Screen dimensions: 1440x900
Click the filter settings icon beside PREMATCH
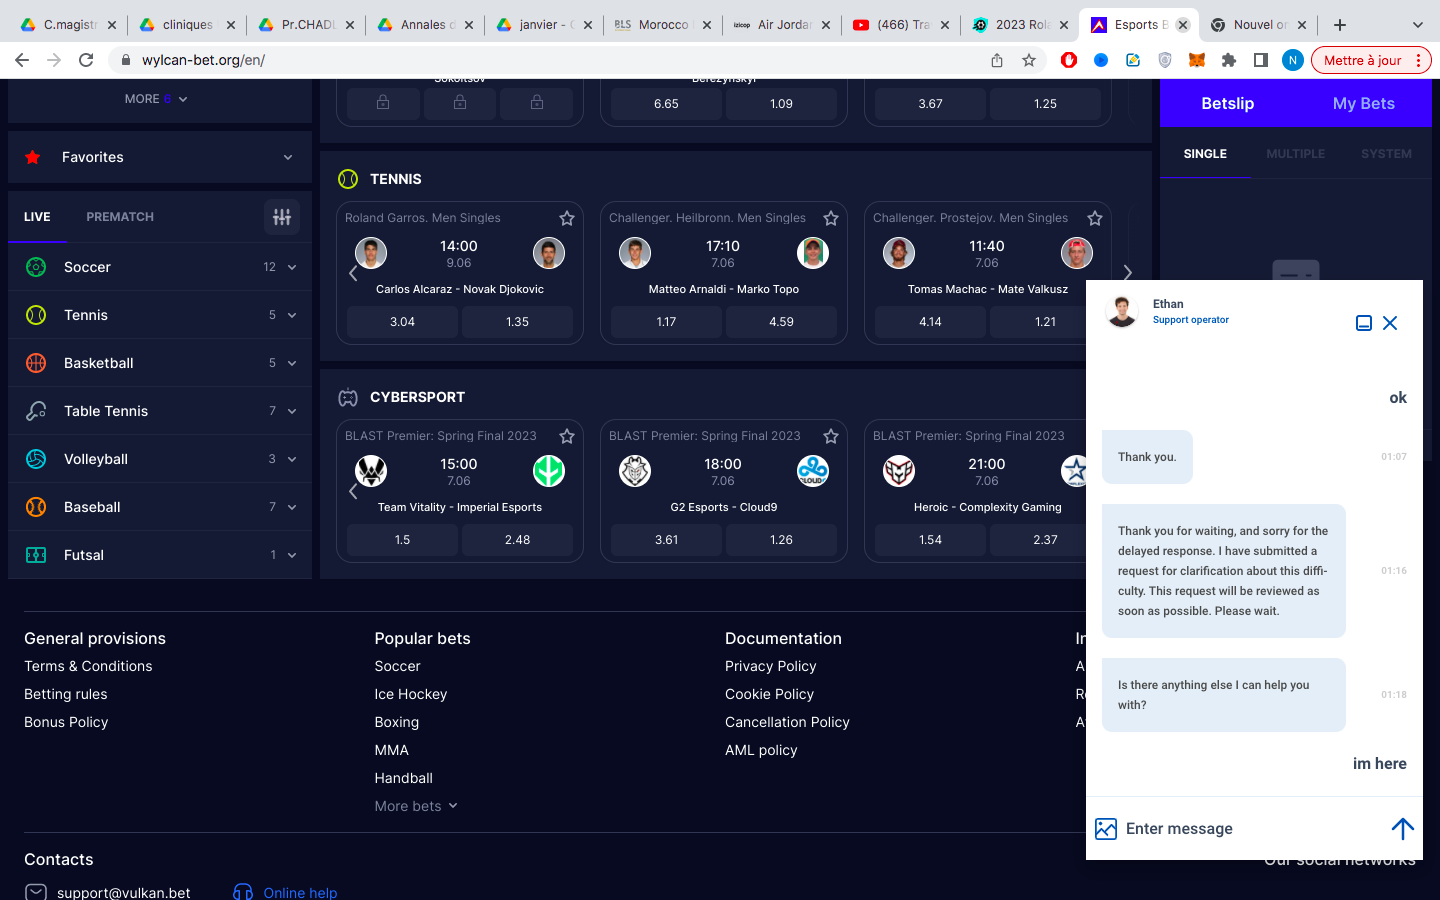281,217
